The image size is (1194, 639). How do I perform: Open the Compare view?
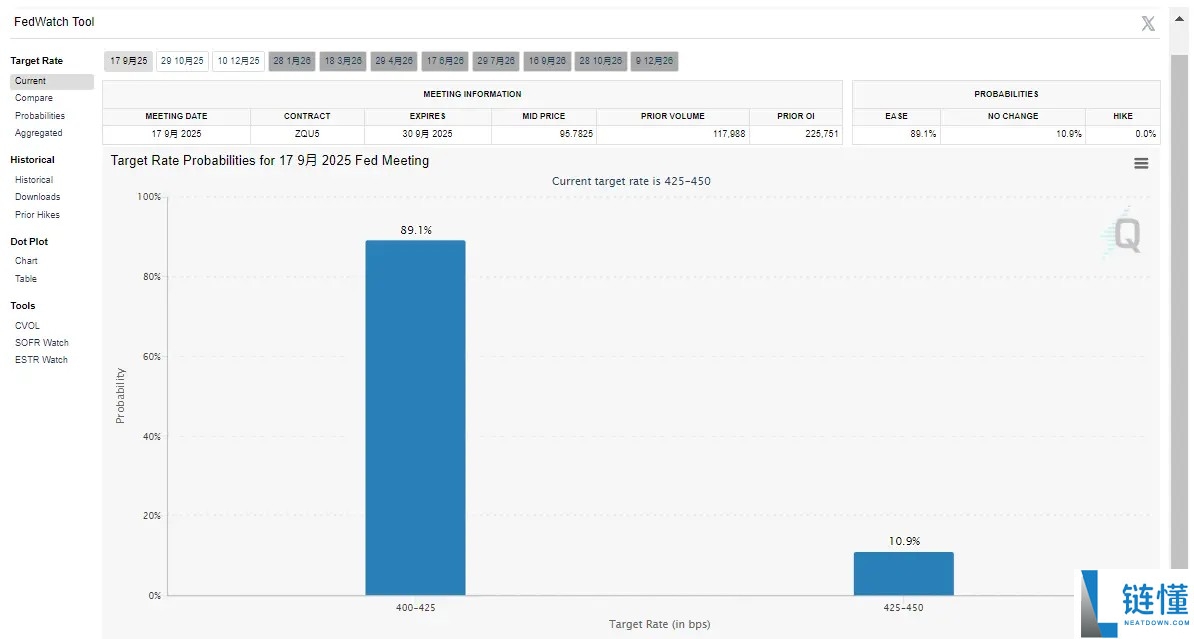point(34,98)
